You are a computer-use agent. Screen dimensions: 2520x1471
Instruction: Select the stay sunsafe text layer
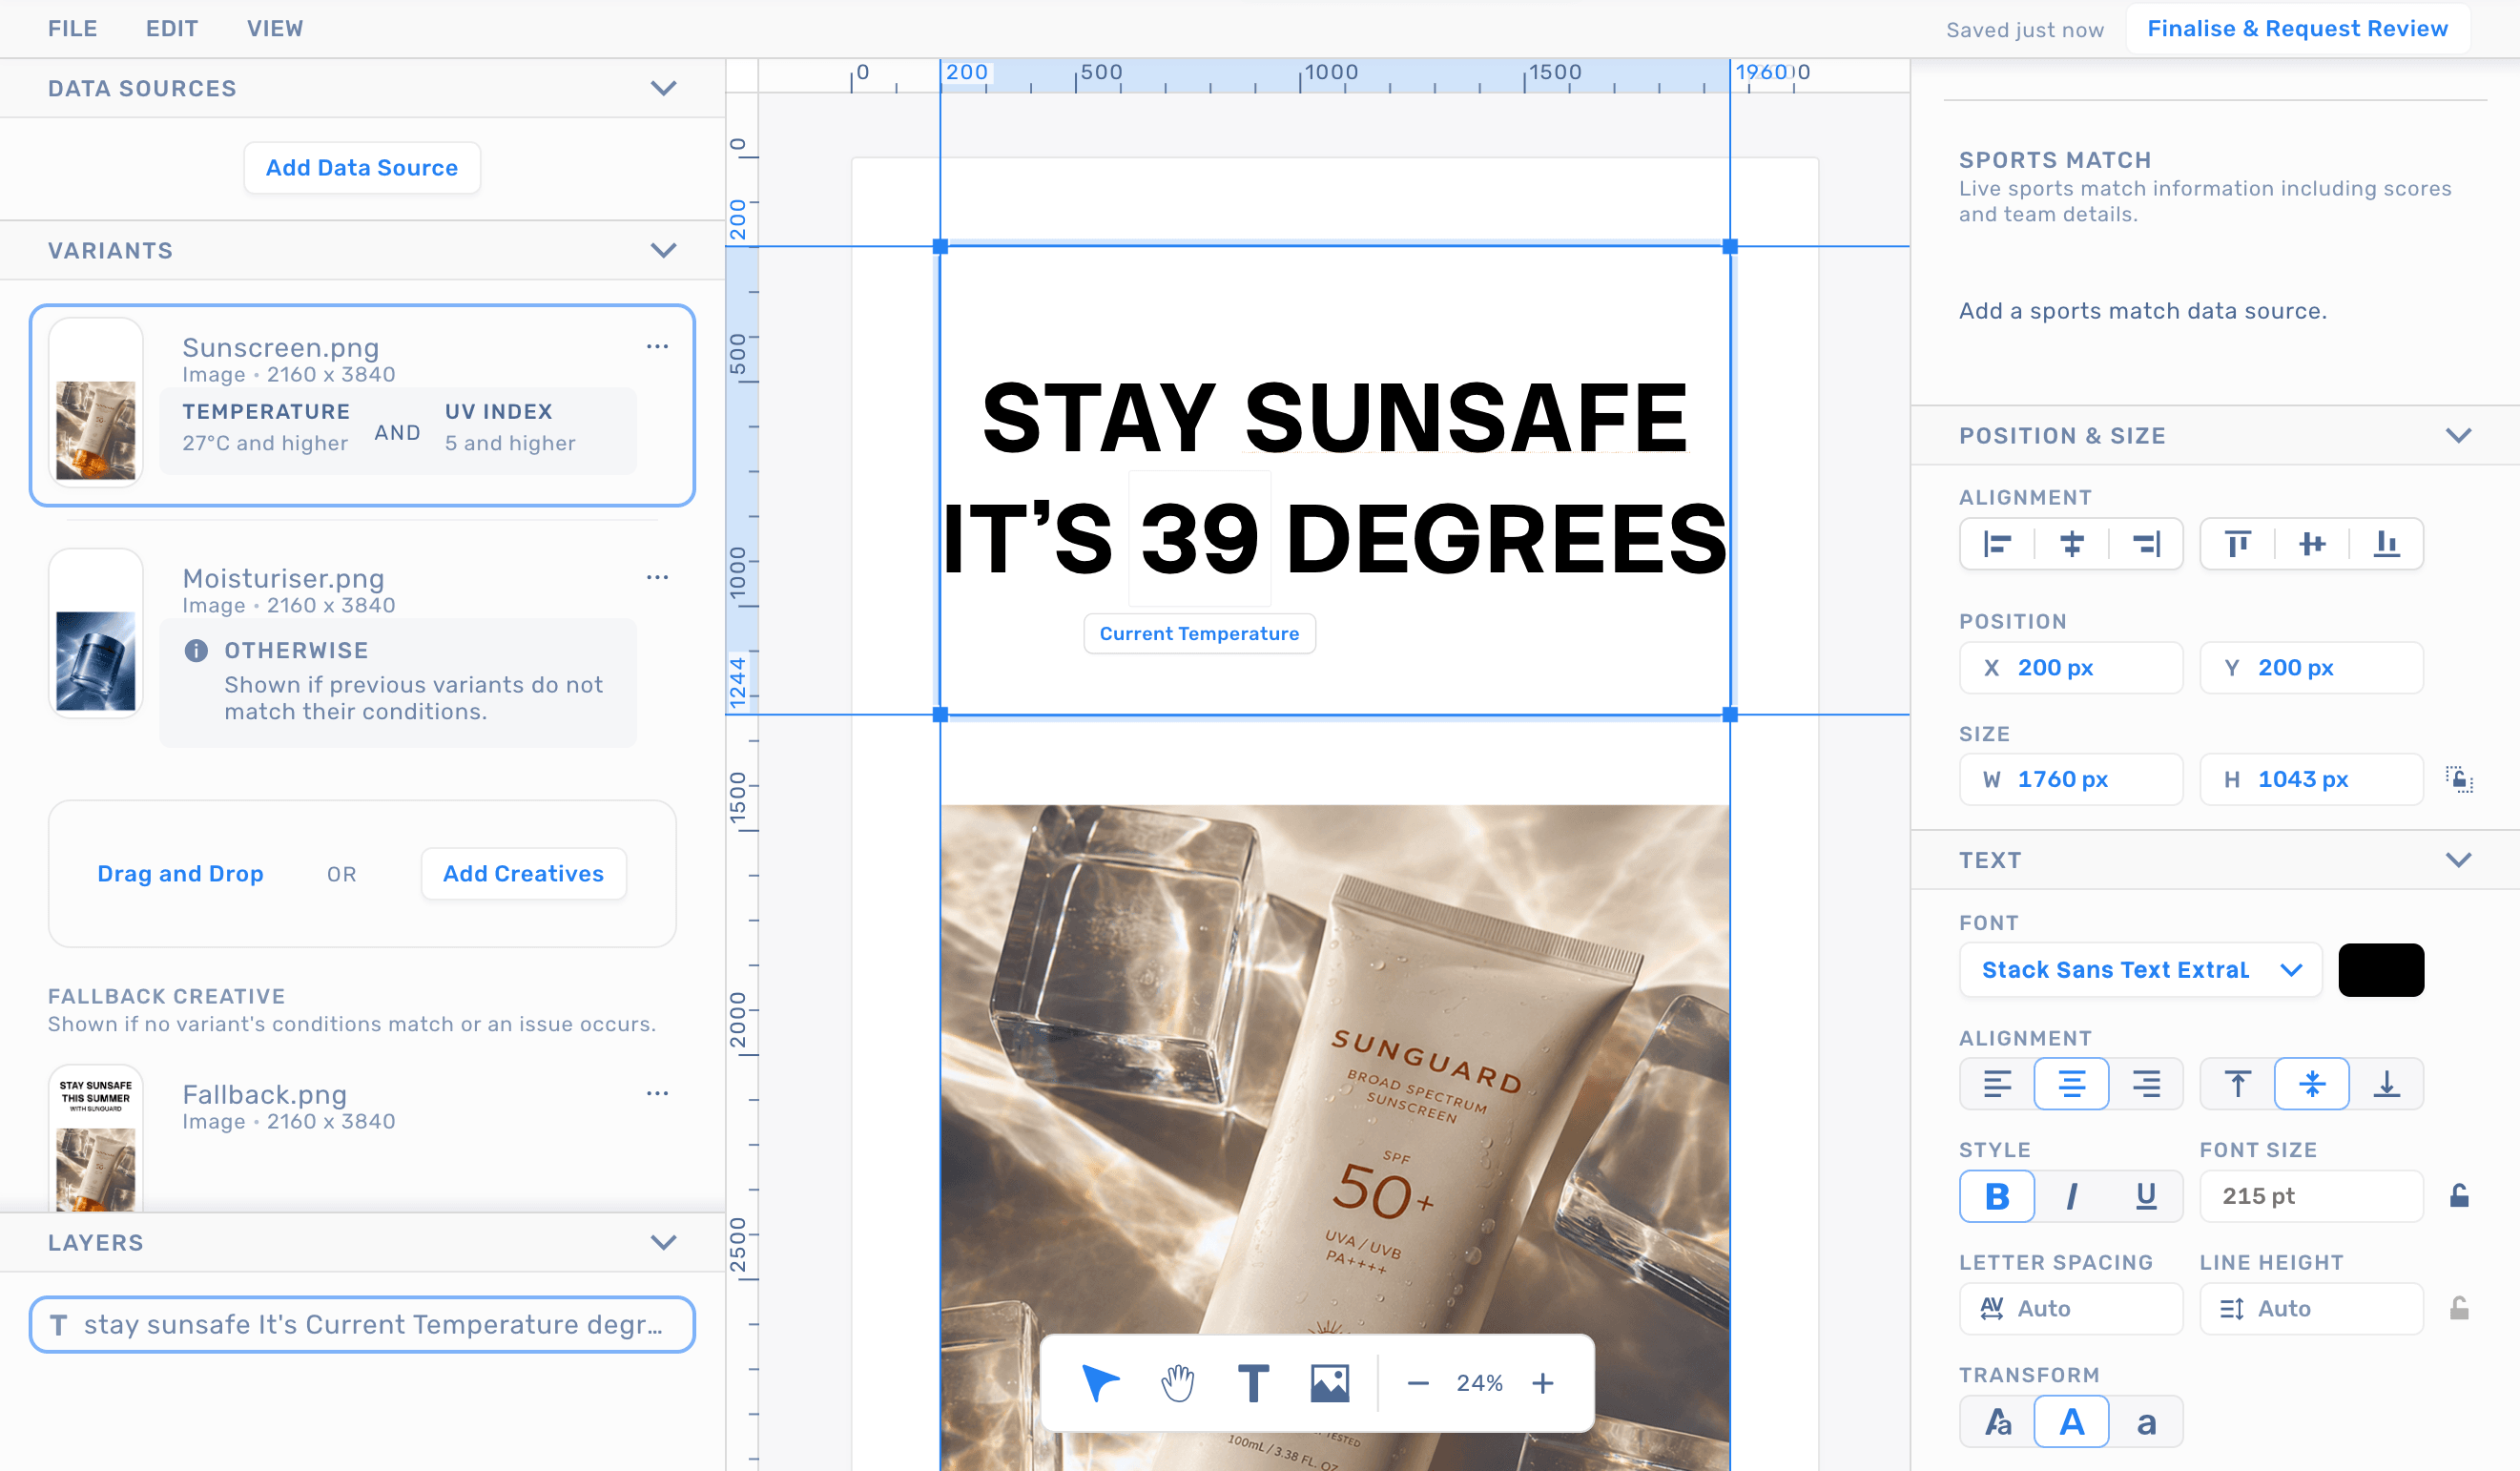point(362,1324)
